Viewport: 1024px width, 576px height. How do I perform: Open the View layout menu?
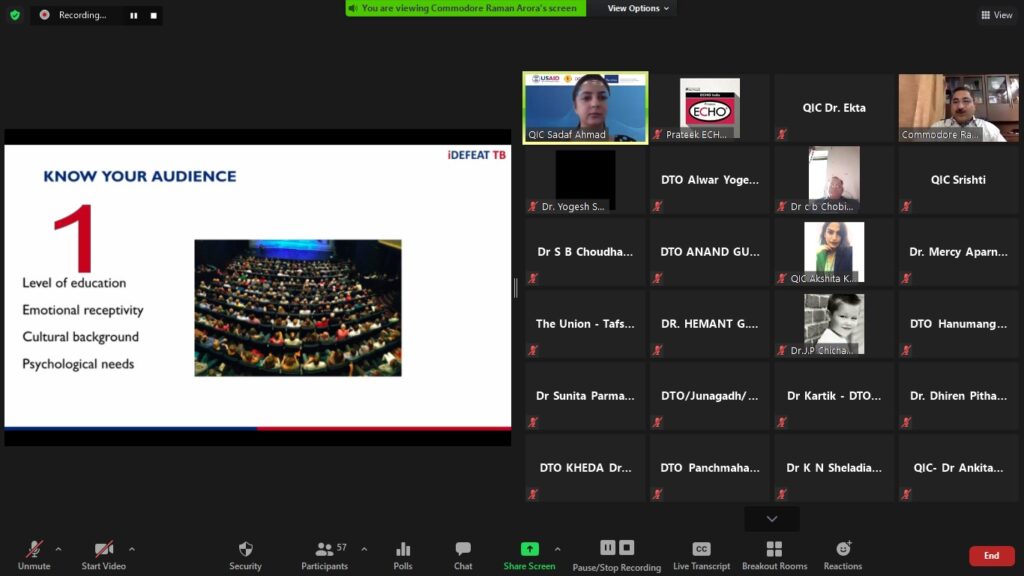[x=997, y=15]
